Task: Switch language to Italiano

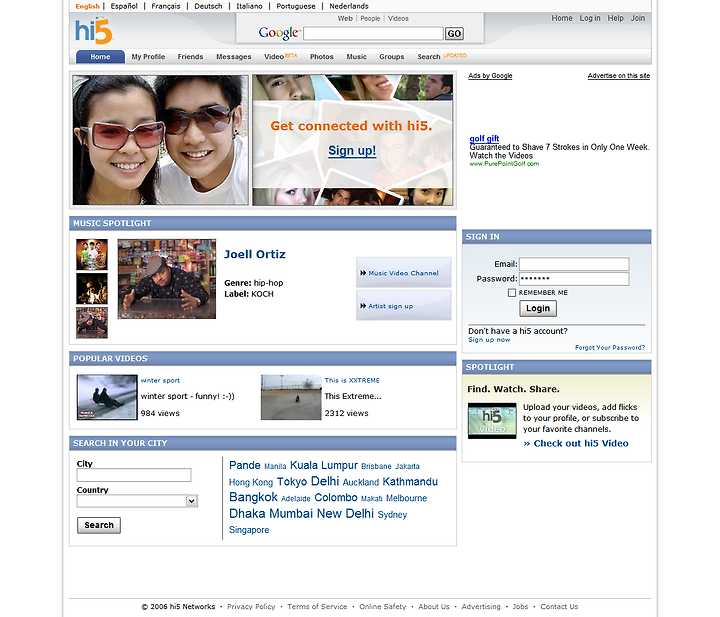Action: coord(249,6)
